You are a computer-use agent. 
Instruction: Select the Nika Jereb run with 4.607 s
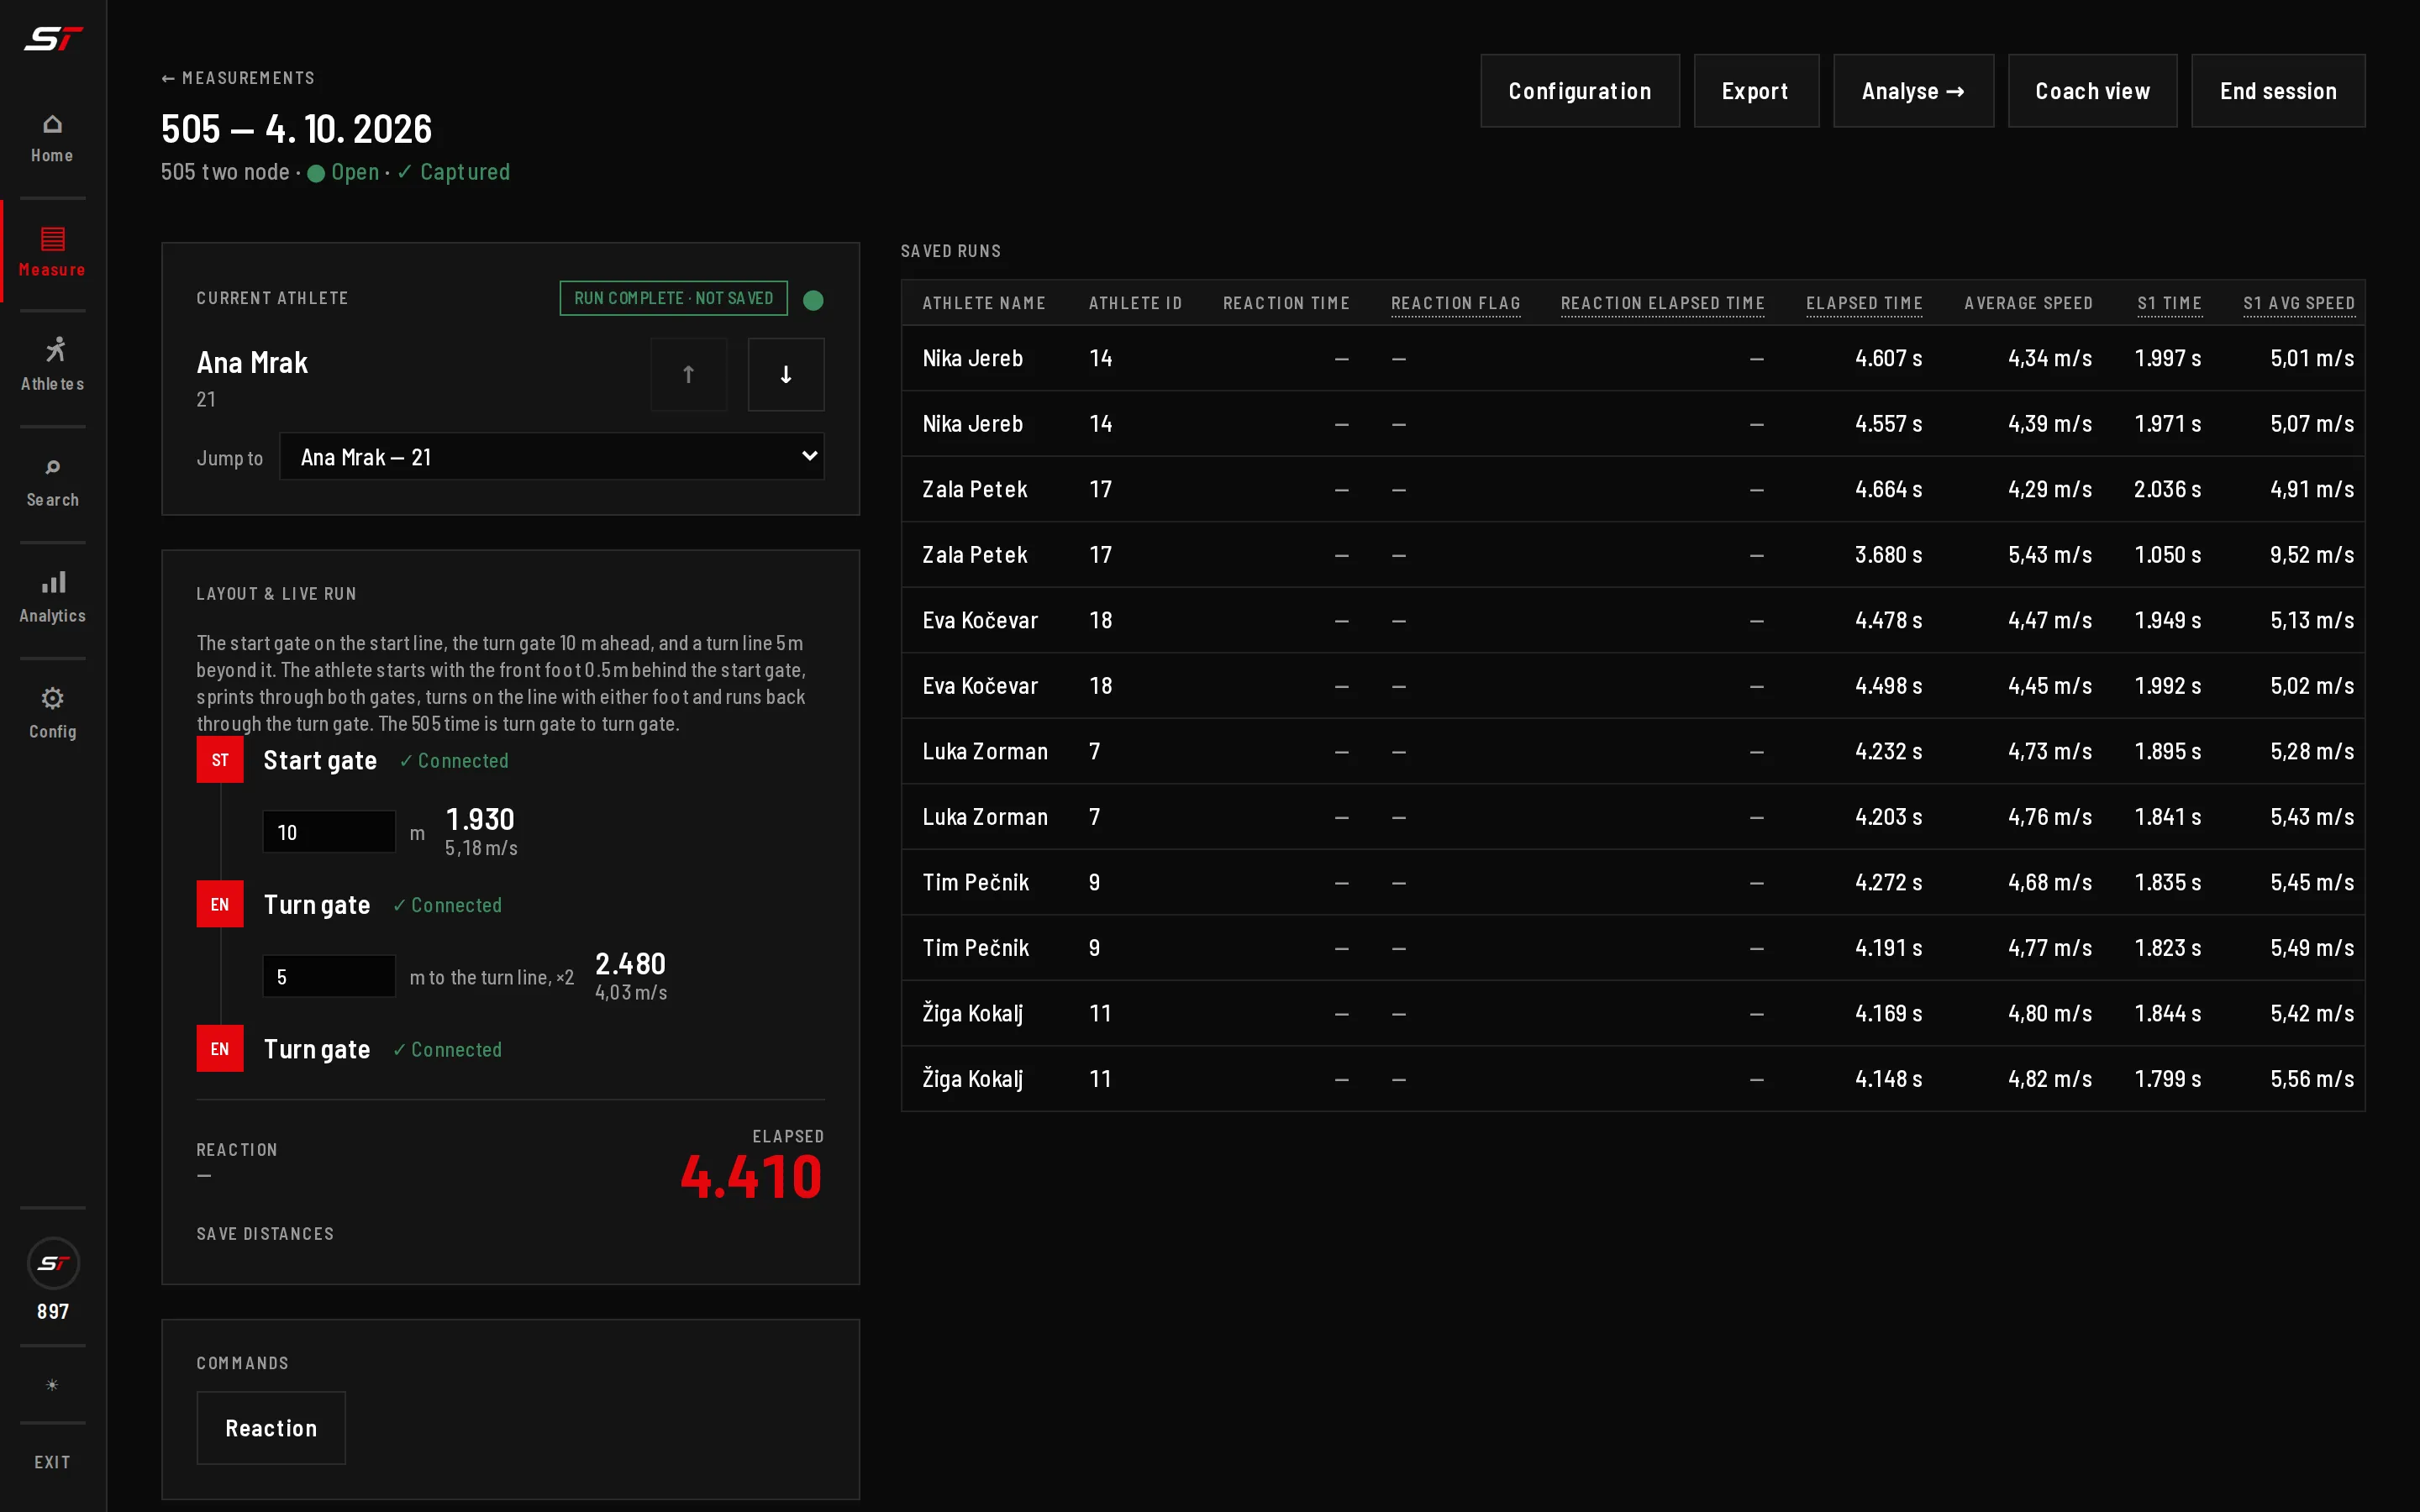pos(1633,358)
